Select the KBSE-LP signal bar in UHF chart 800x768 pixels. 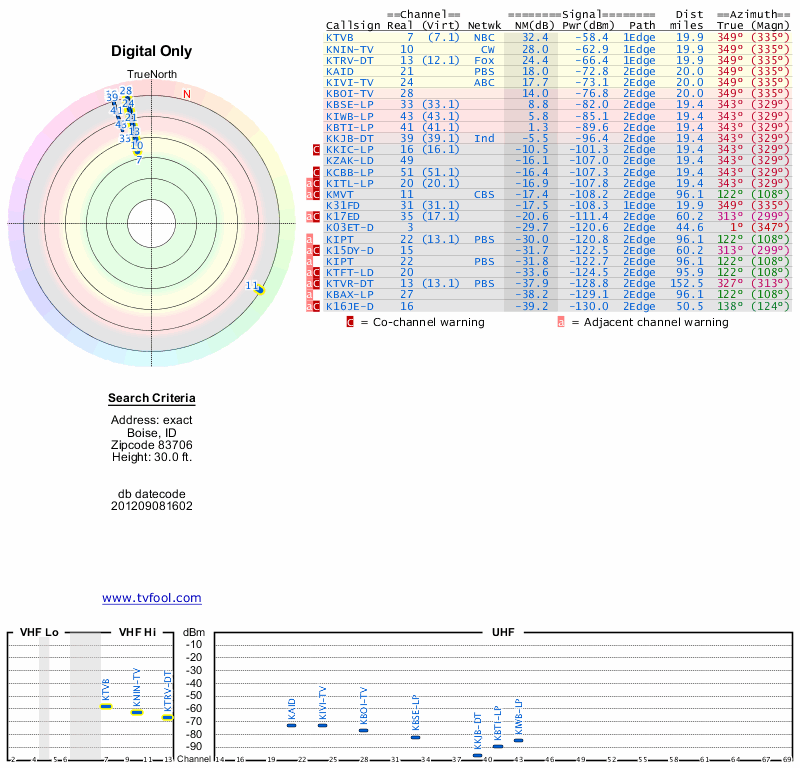(x=415, y=737)
